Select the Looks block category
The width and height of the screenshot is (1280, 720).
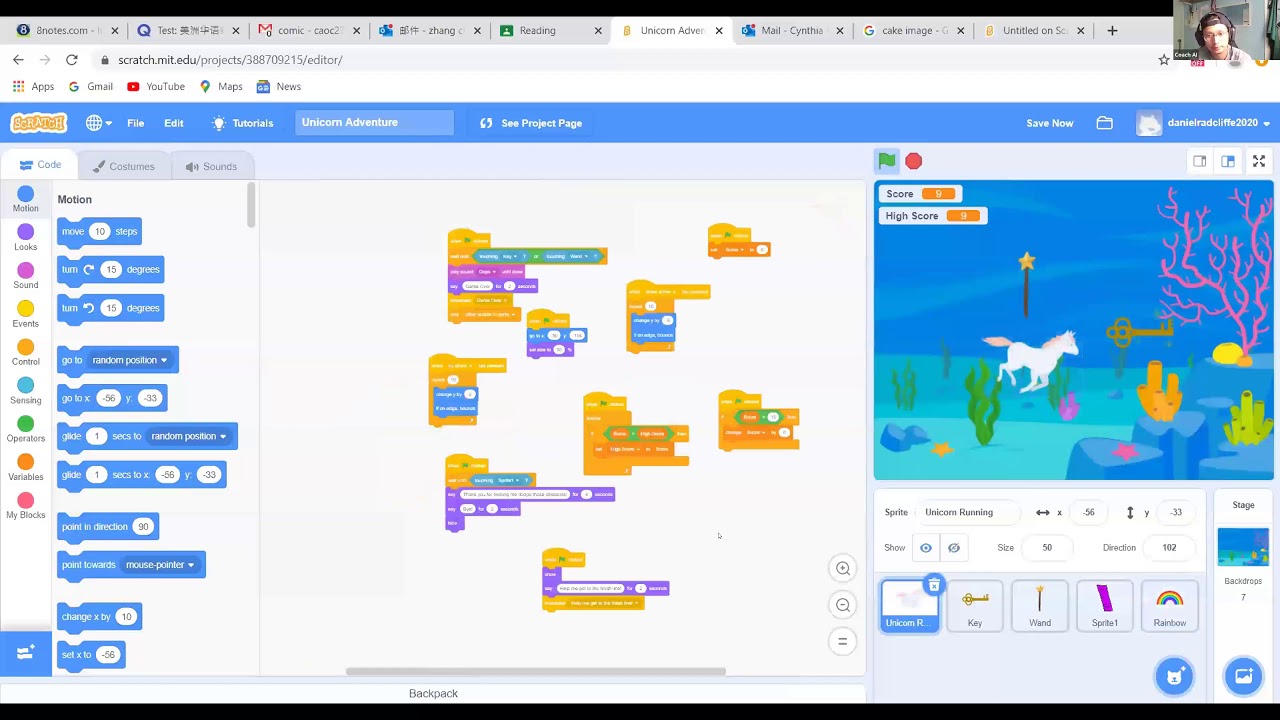click(26, 238)
